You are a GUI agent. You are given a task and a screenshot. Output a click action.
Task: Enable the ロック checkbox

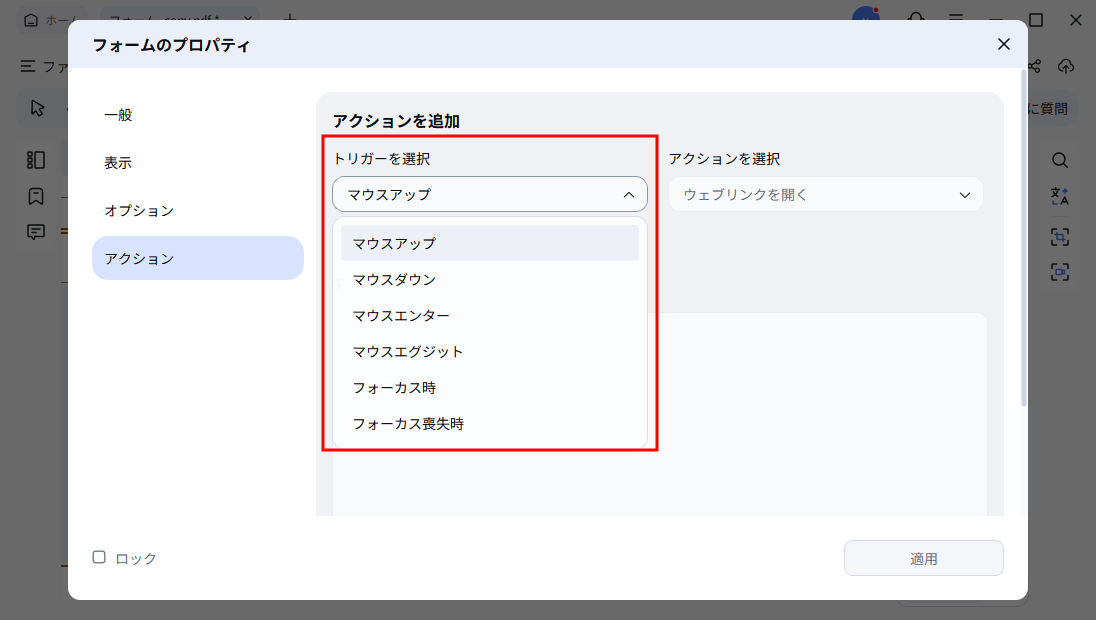coord(98,557)
